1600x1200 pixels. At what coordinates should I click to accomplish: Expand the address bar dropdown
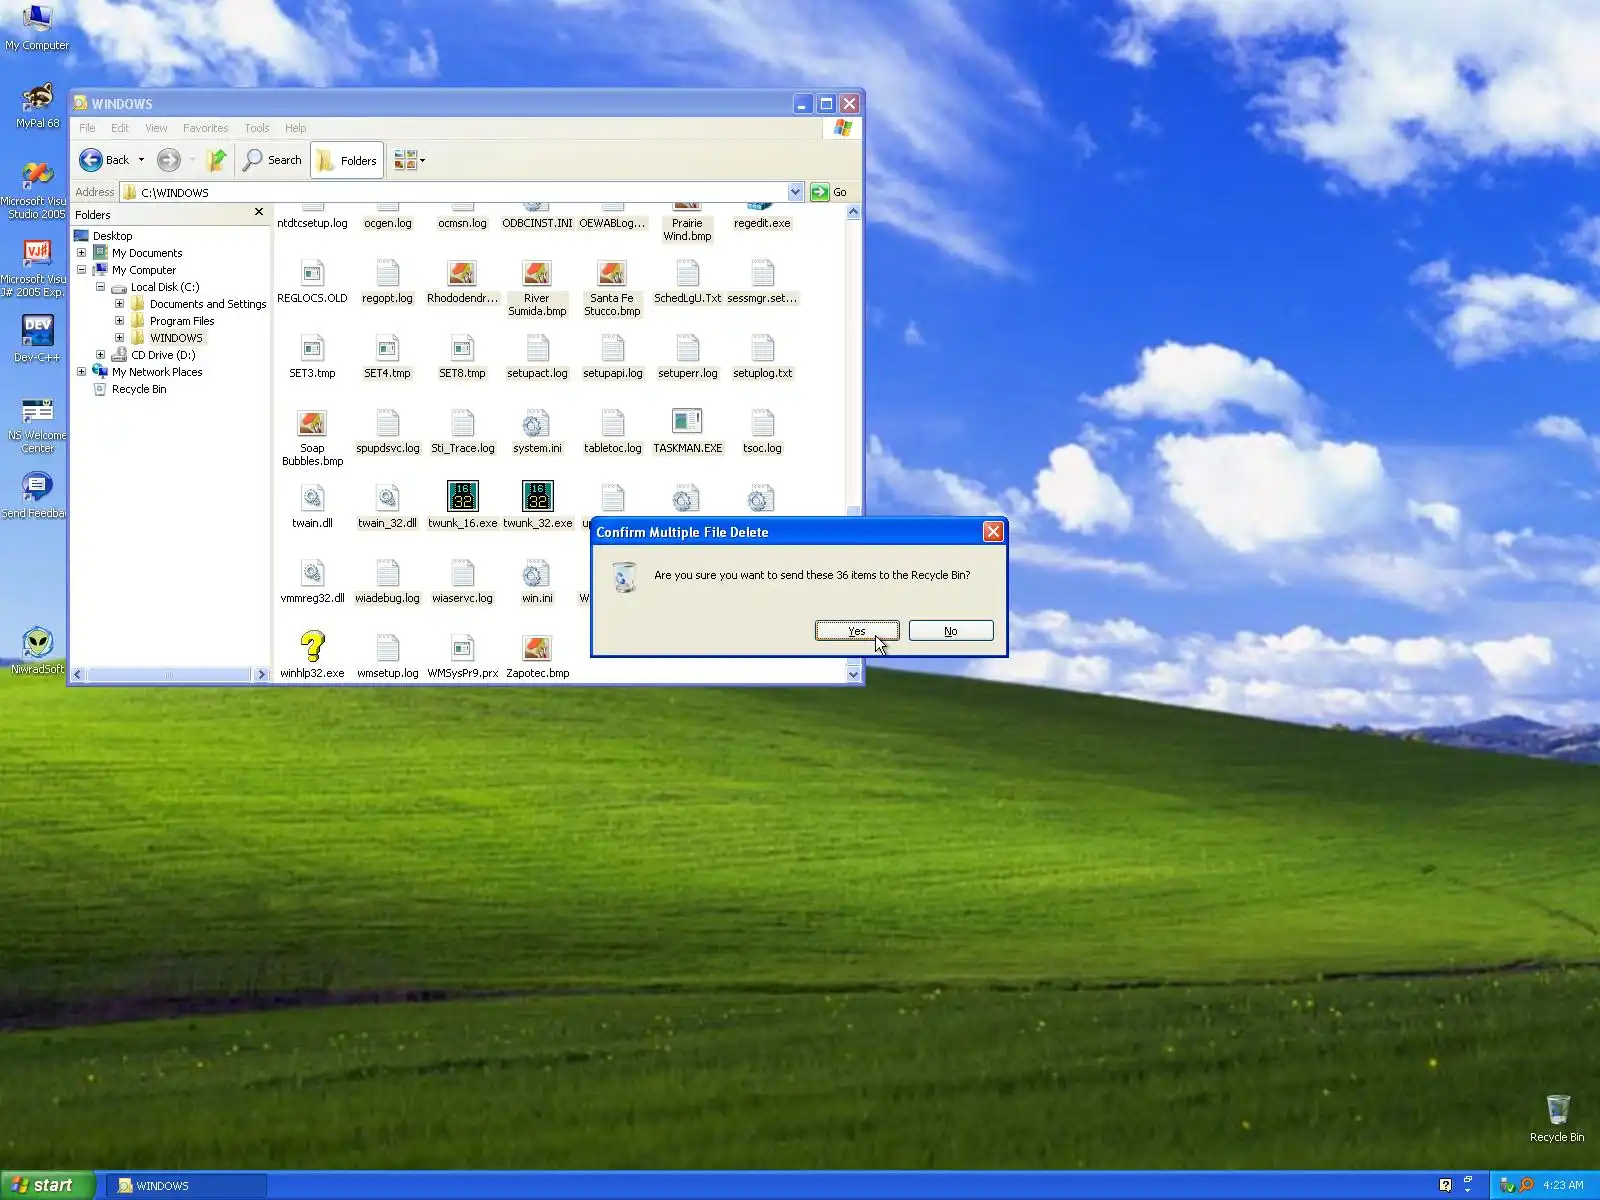point(795,192)
